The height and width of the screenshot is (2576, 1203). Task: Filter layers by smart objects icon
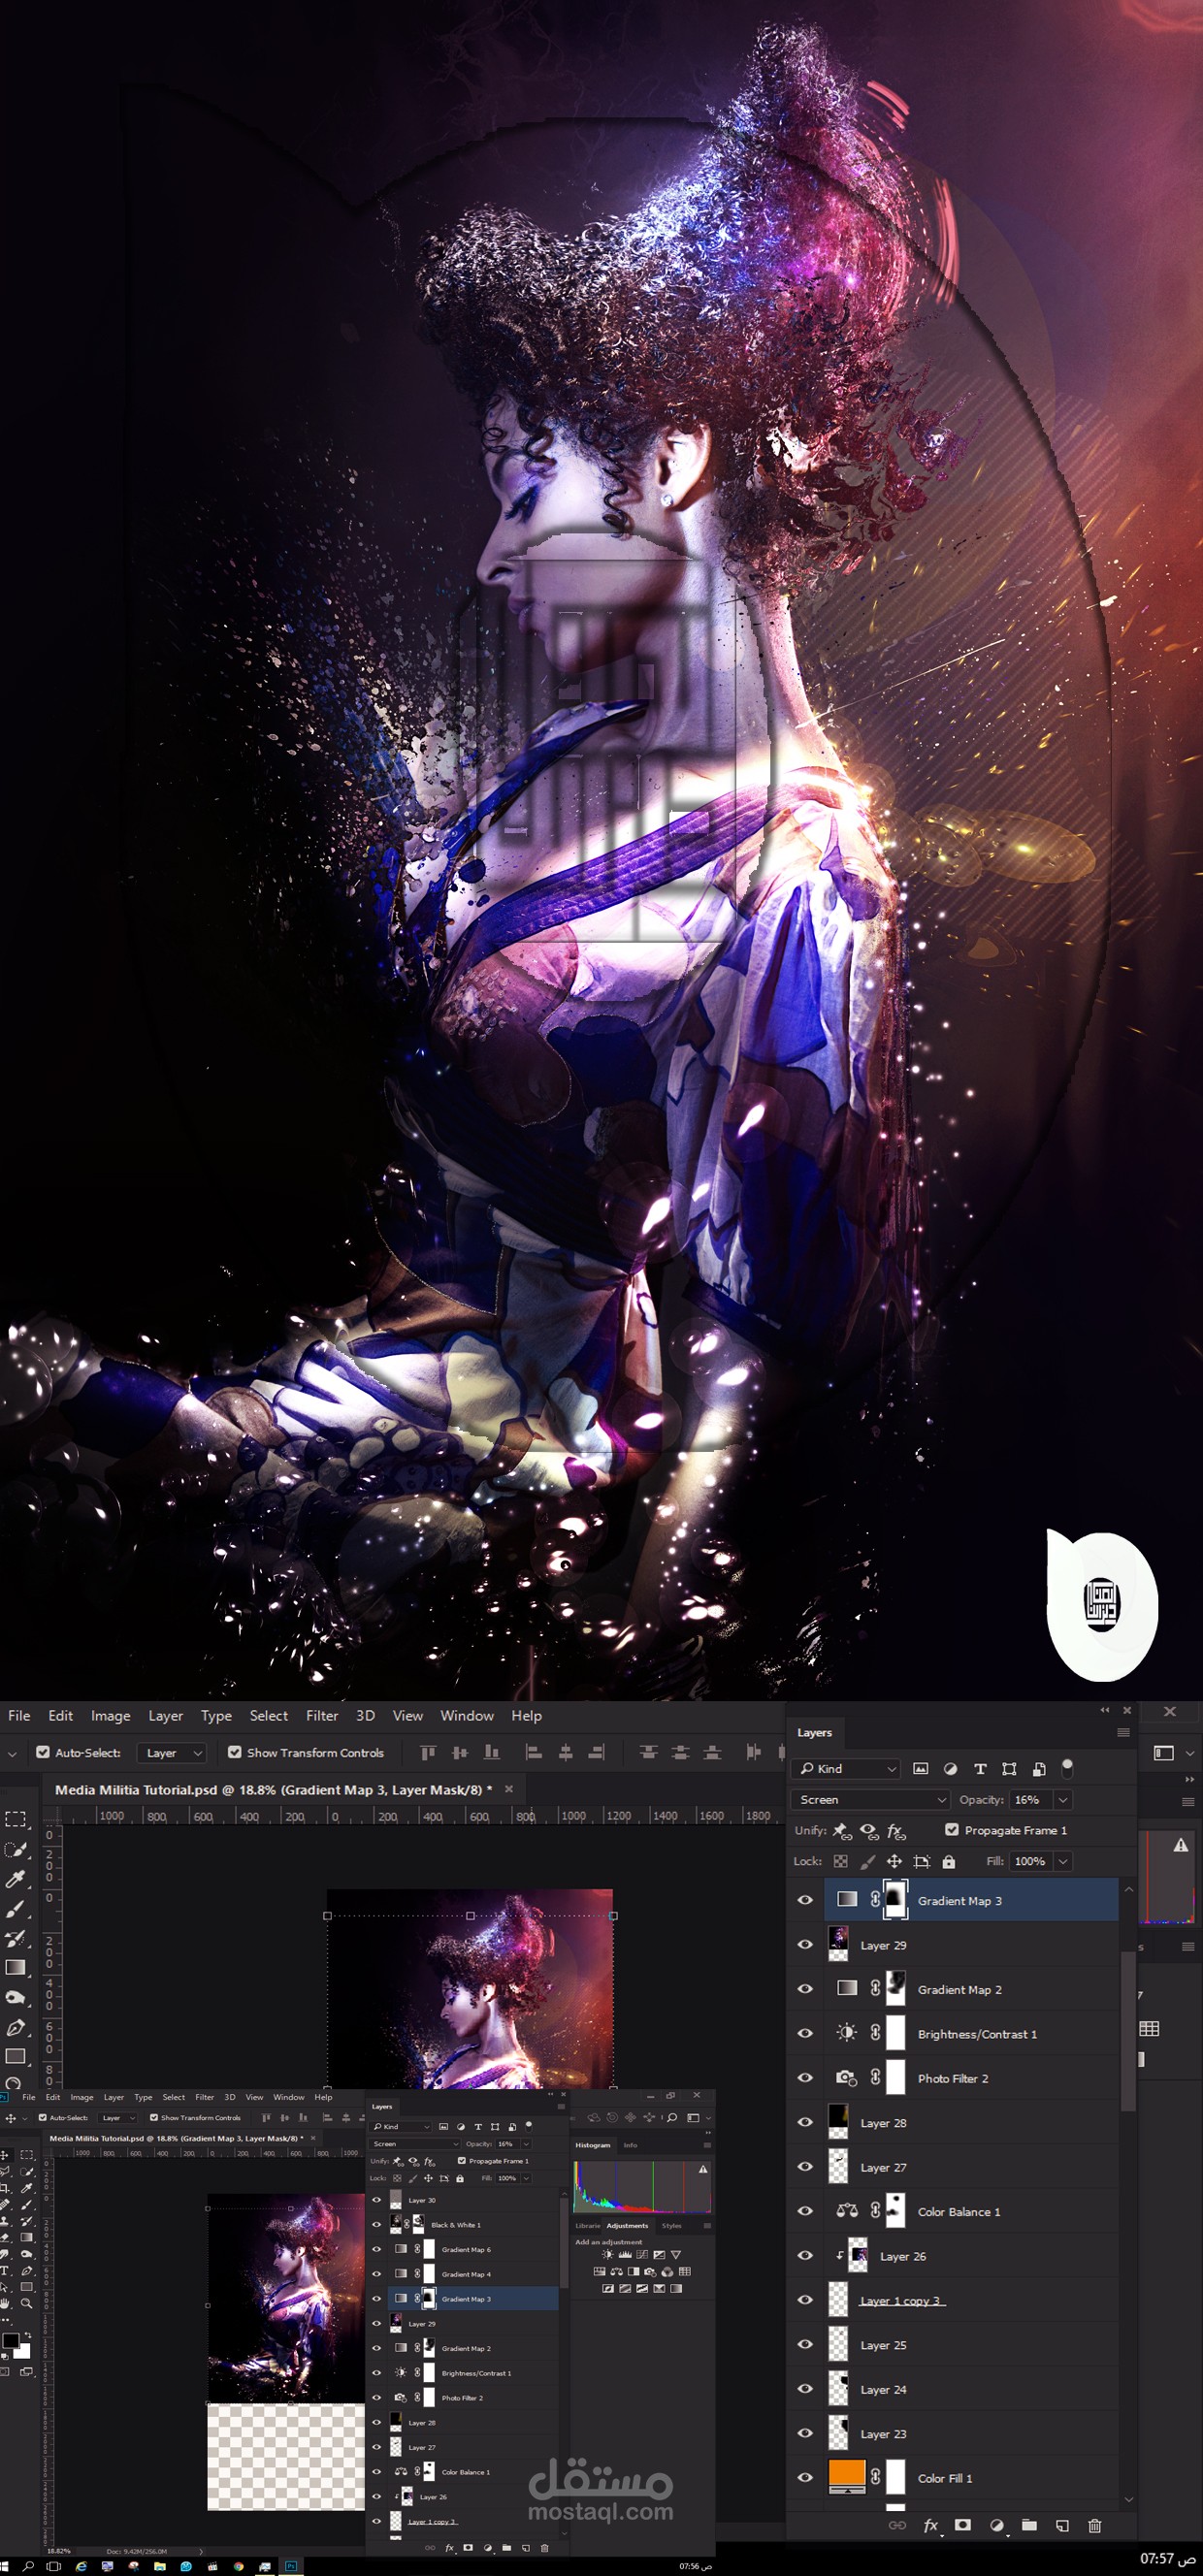1039,1769
